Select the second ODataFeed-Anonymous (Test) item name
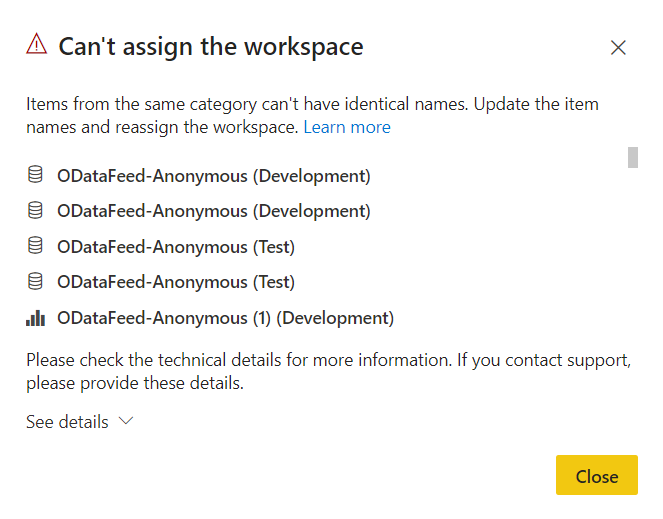663x519 pixels. coord(176,282)
